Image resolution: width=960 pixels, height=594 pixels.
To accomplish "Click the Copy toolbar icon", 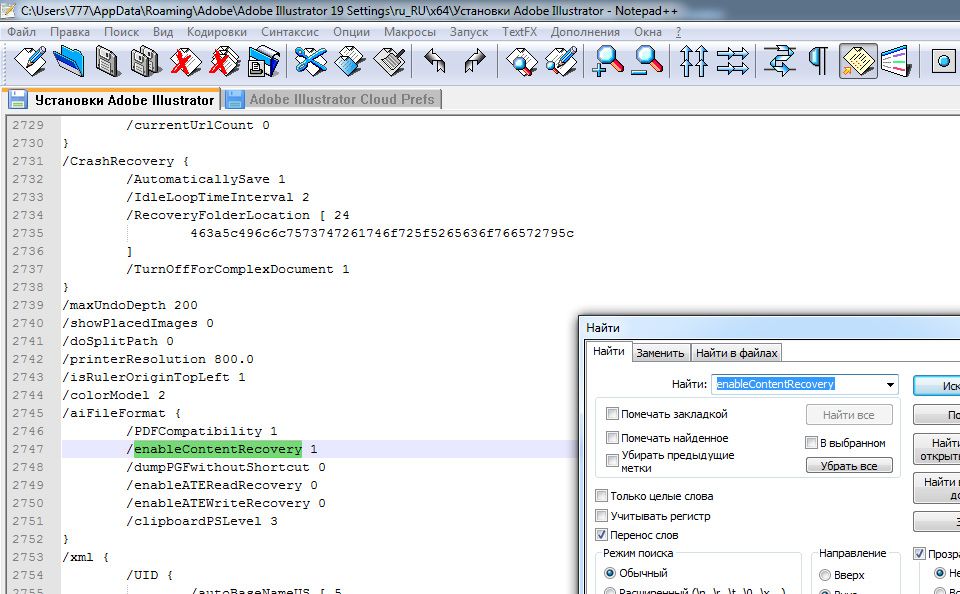I will pyautogui.click(x=350, y=61).
